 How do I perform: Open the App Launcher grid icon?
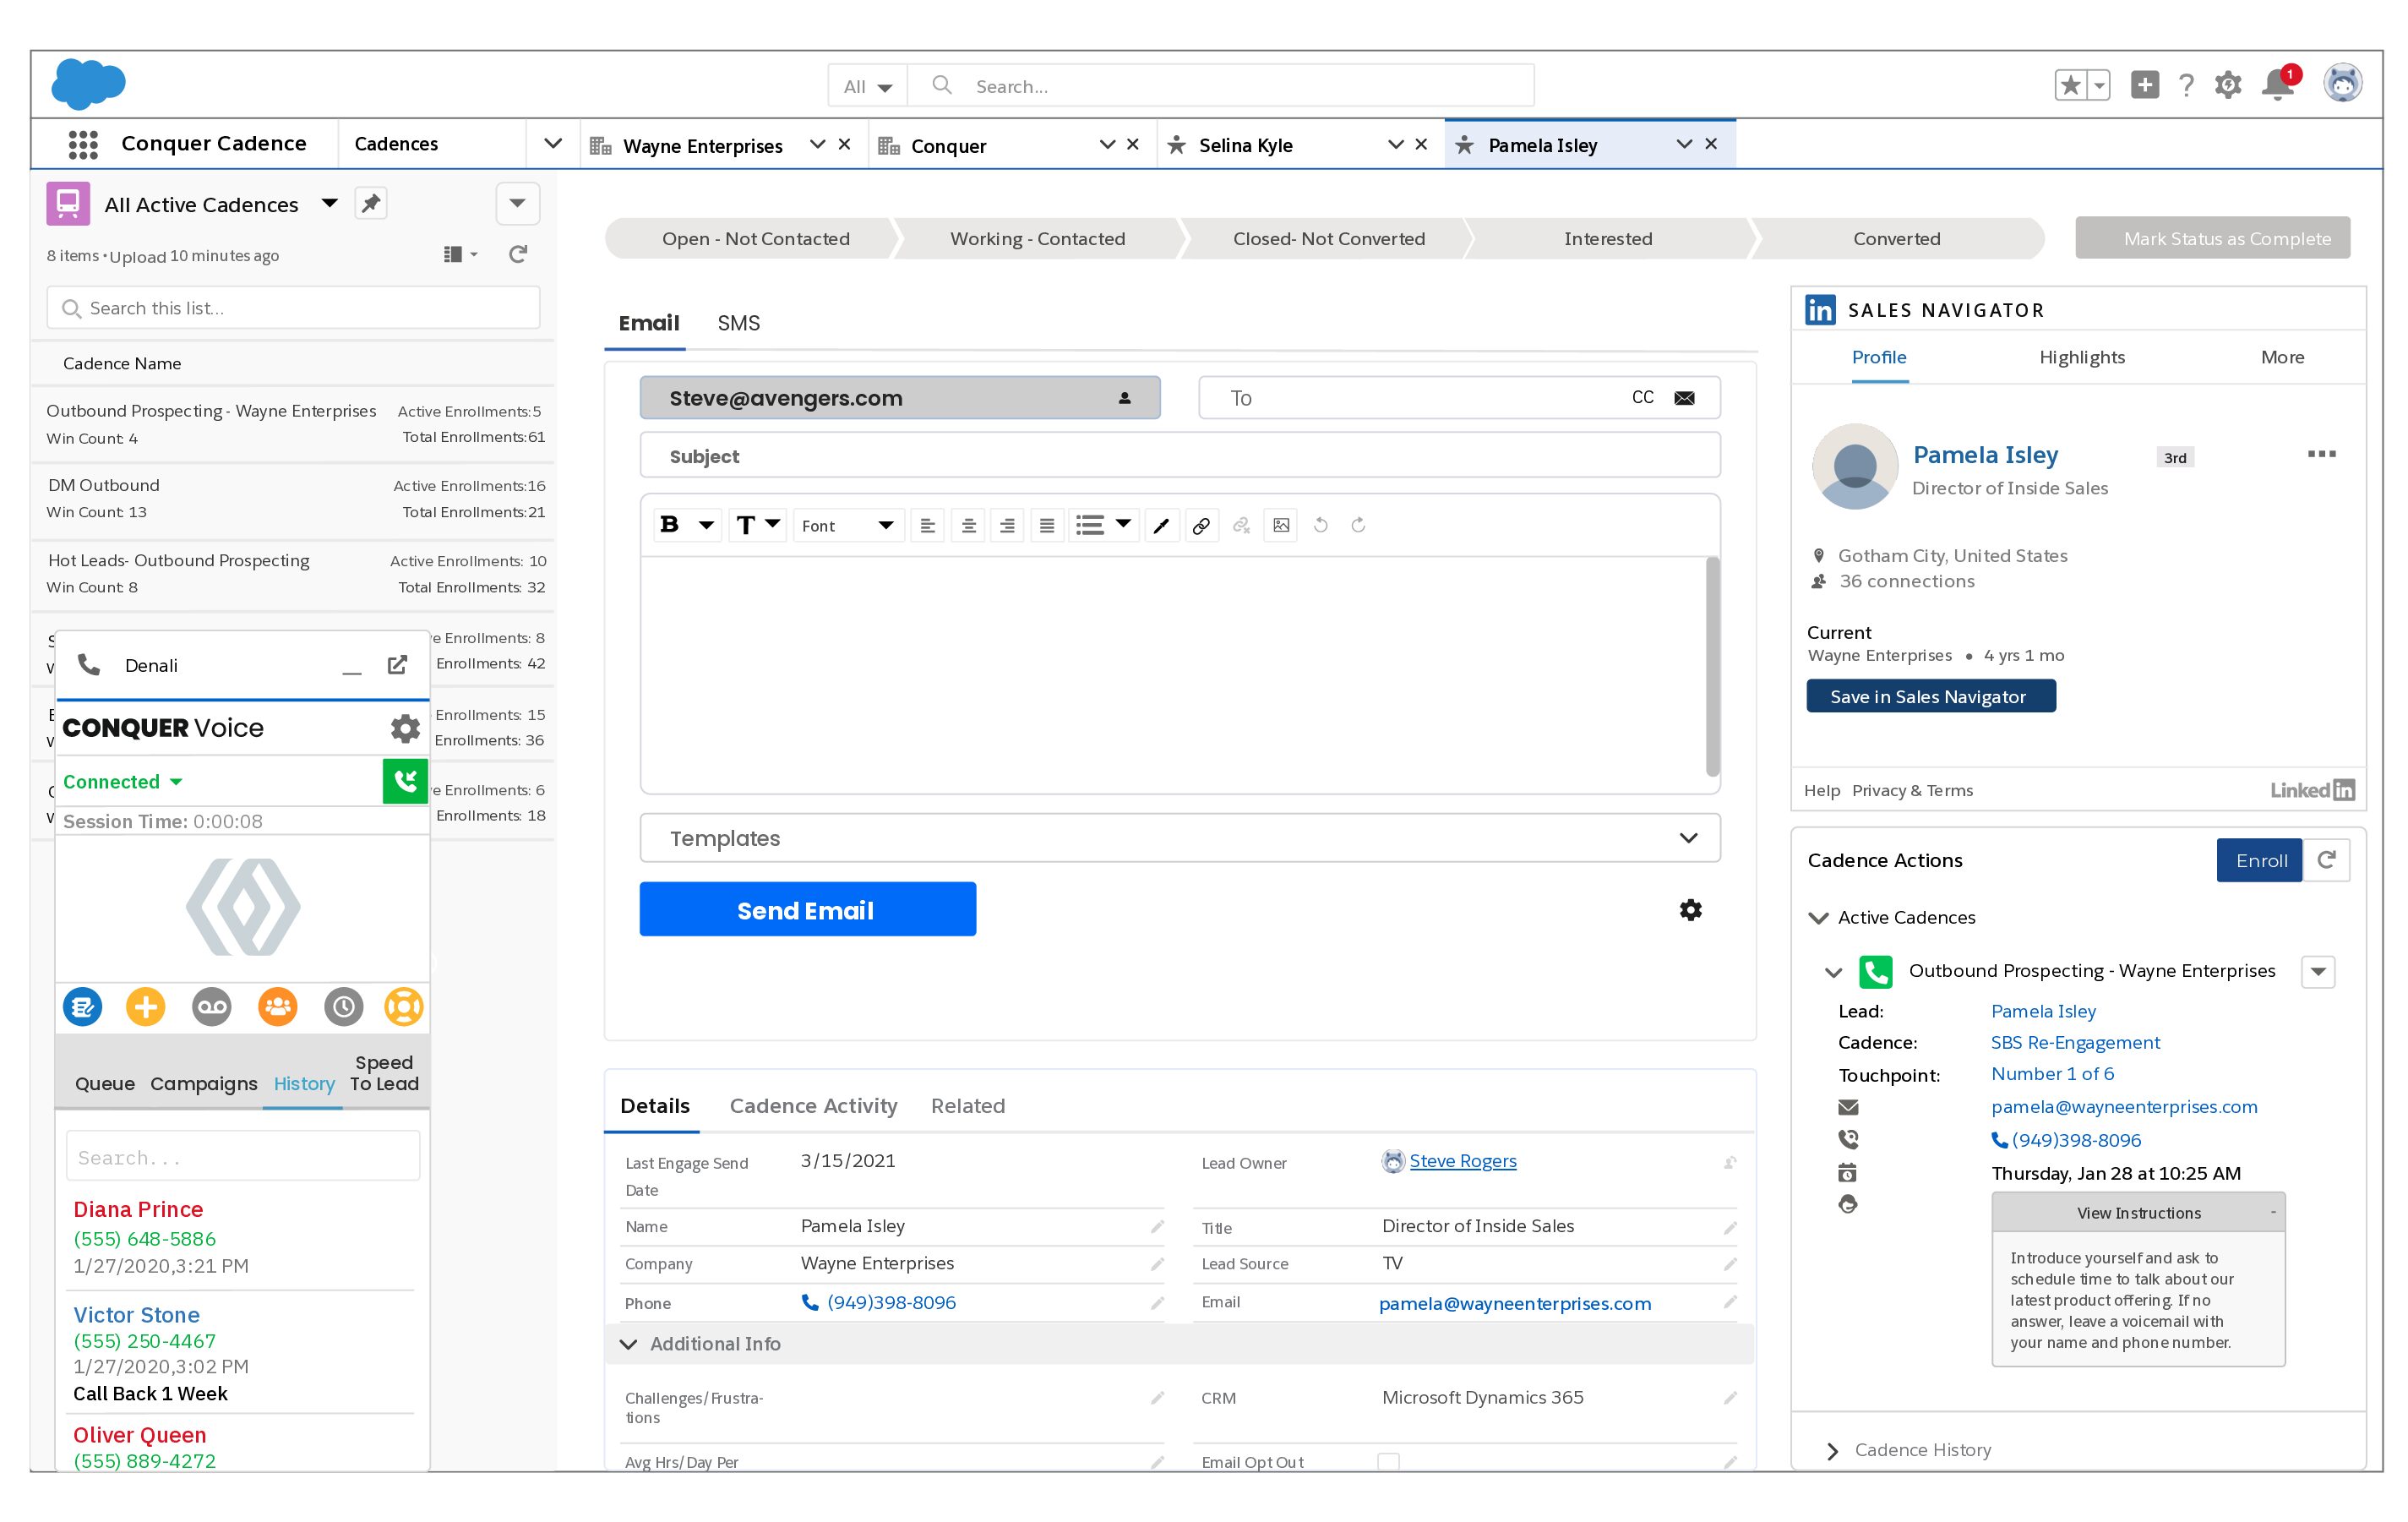tap(83, 144)
